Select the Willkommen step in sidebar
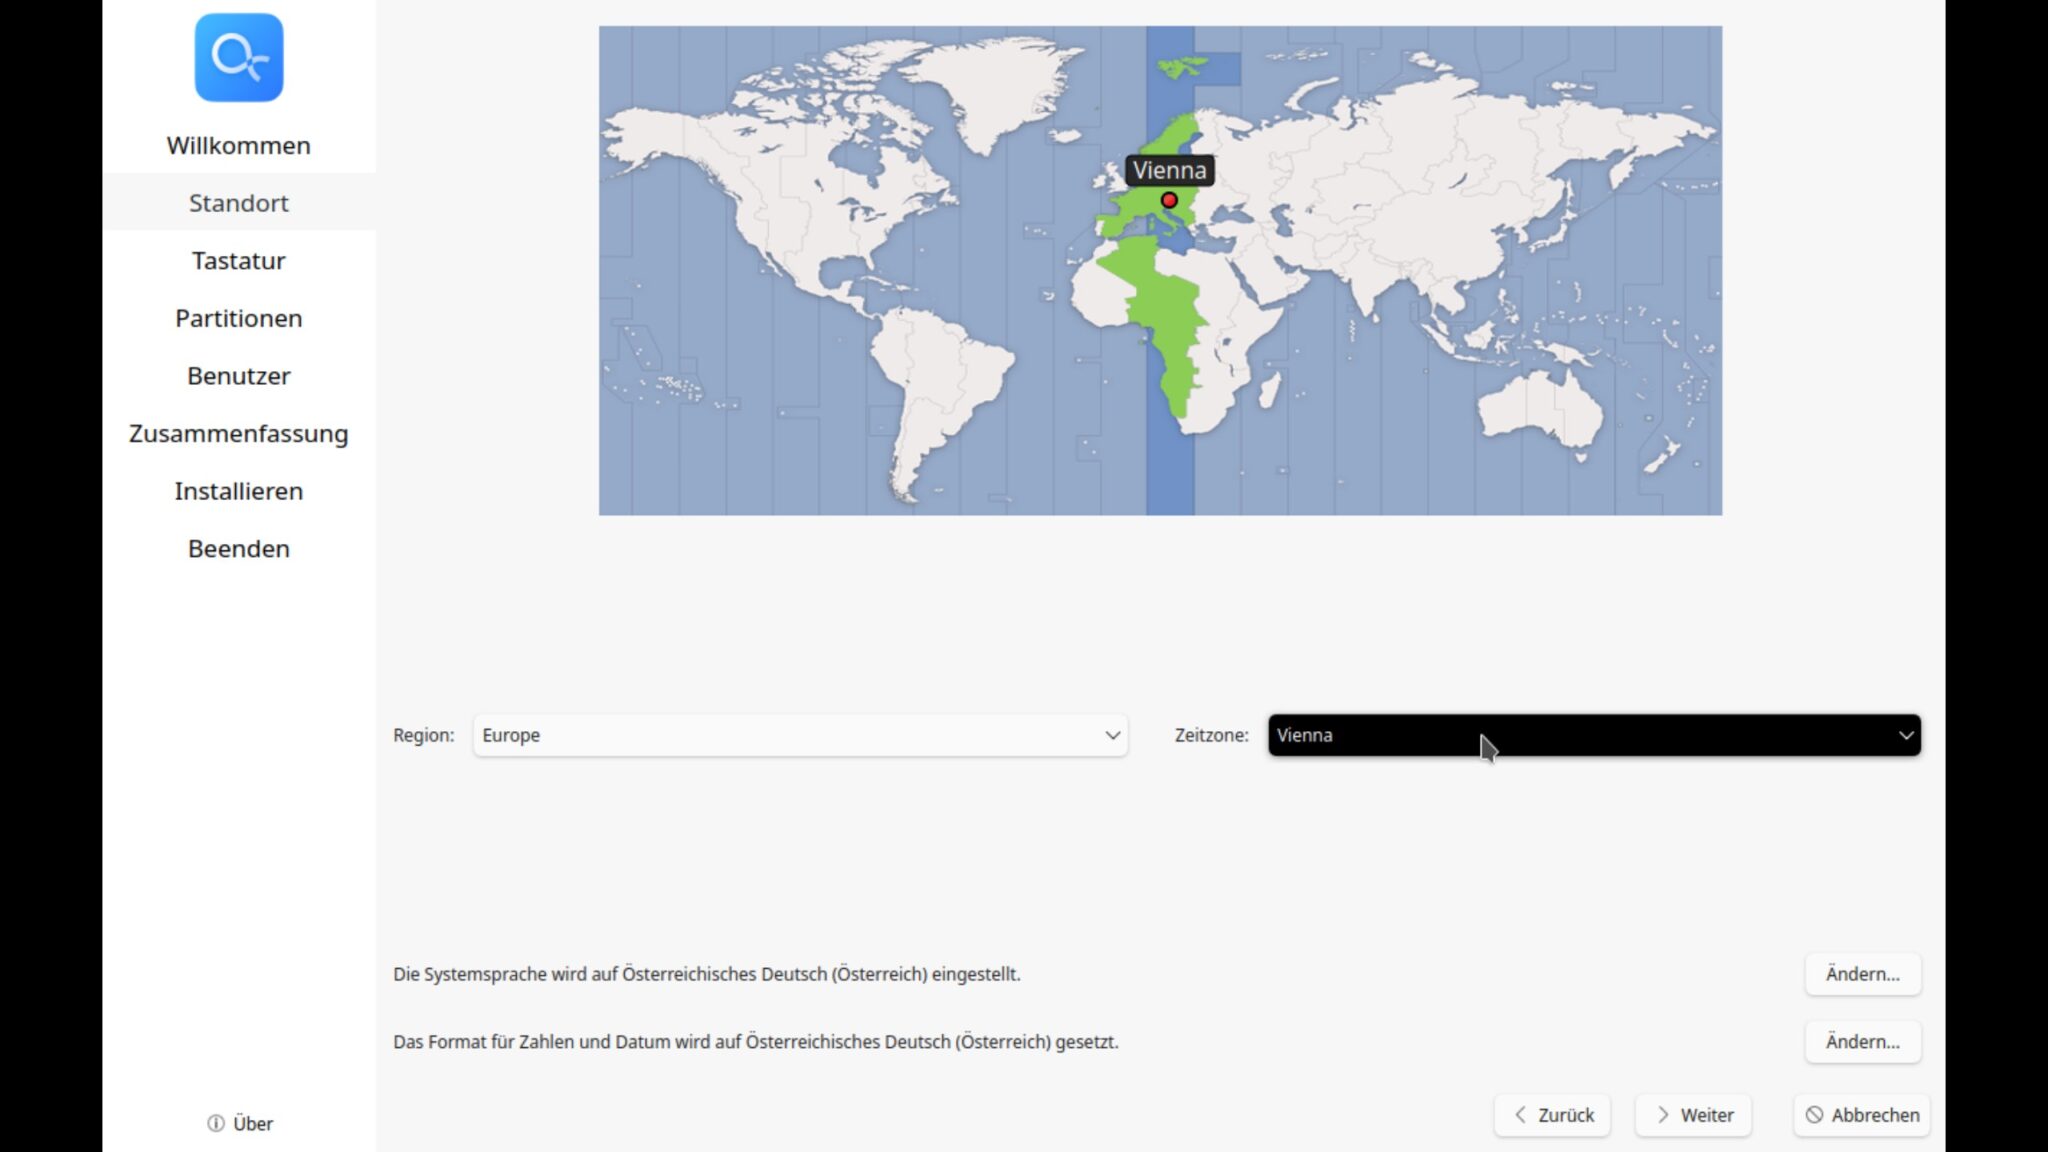2048x1152 pixels. click(238, 145)
